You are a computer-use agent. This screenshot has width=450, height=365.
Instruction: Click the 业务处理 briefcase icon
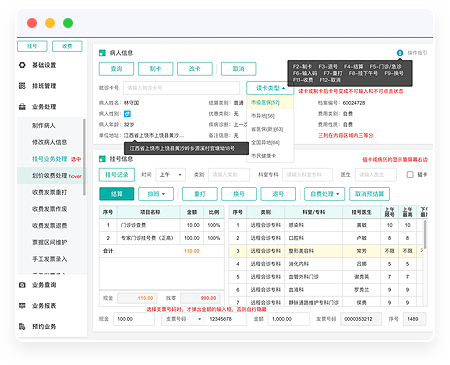coord(22,107)
